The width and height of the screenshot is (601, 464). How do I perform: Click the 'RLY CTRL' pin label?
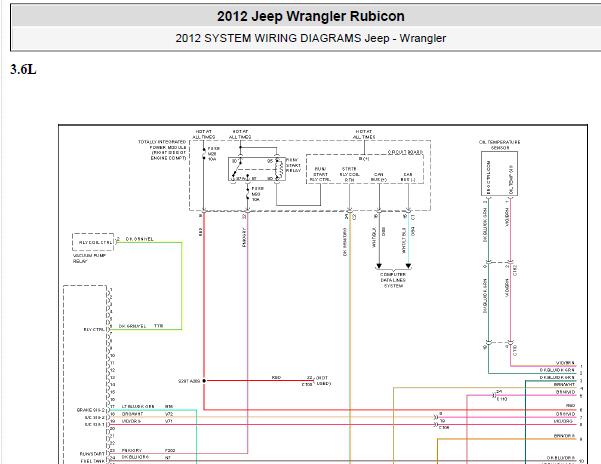94,330
